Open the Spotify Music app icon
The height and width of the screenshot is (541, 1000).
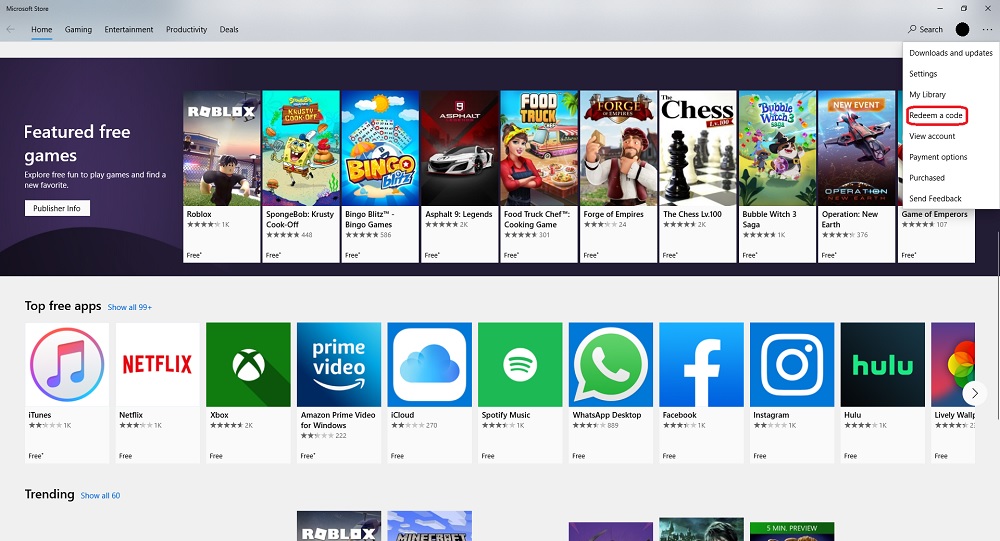520,364
